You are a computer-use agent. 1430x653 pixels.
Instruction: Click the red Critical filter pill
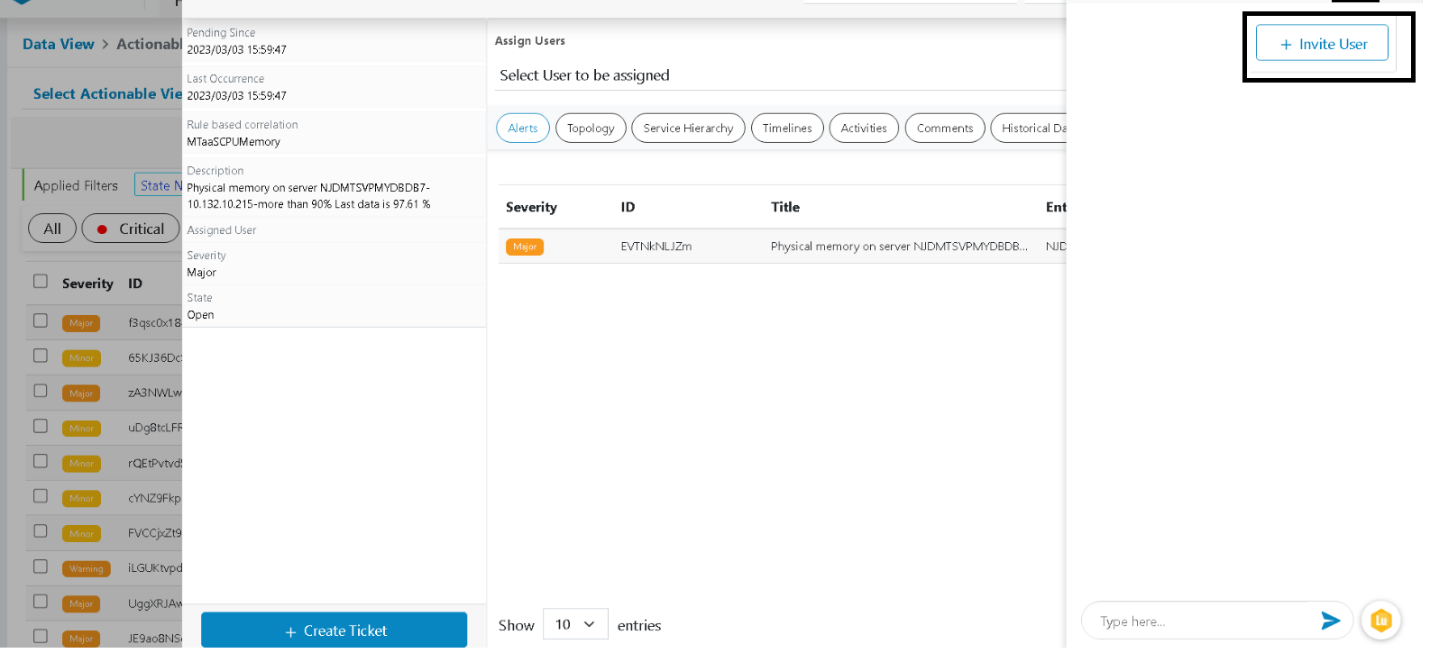tap(128, 229)
